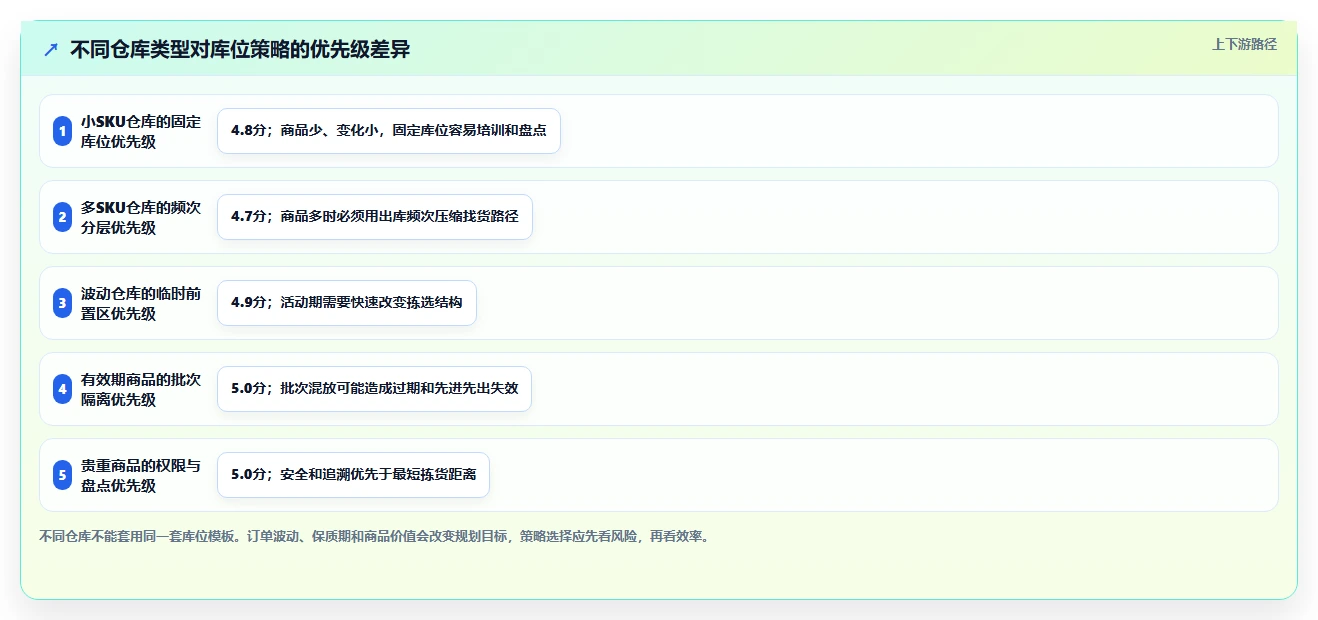The image size is (1318, 620).
Task: Select label 波动仓库的临时前置区优先级
Action: 141,303
